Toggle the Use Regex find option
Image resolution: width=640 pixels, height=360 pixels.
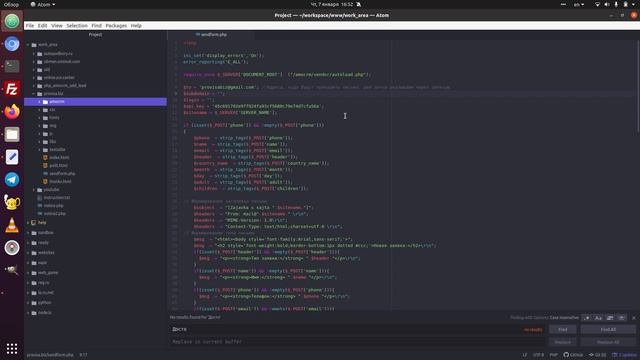coord(587,318)
